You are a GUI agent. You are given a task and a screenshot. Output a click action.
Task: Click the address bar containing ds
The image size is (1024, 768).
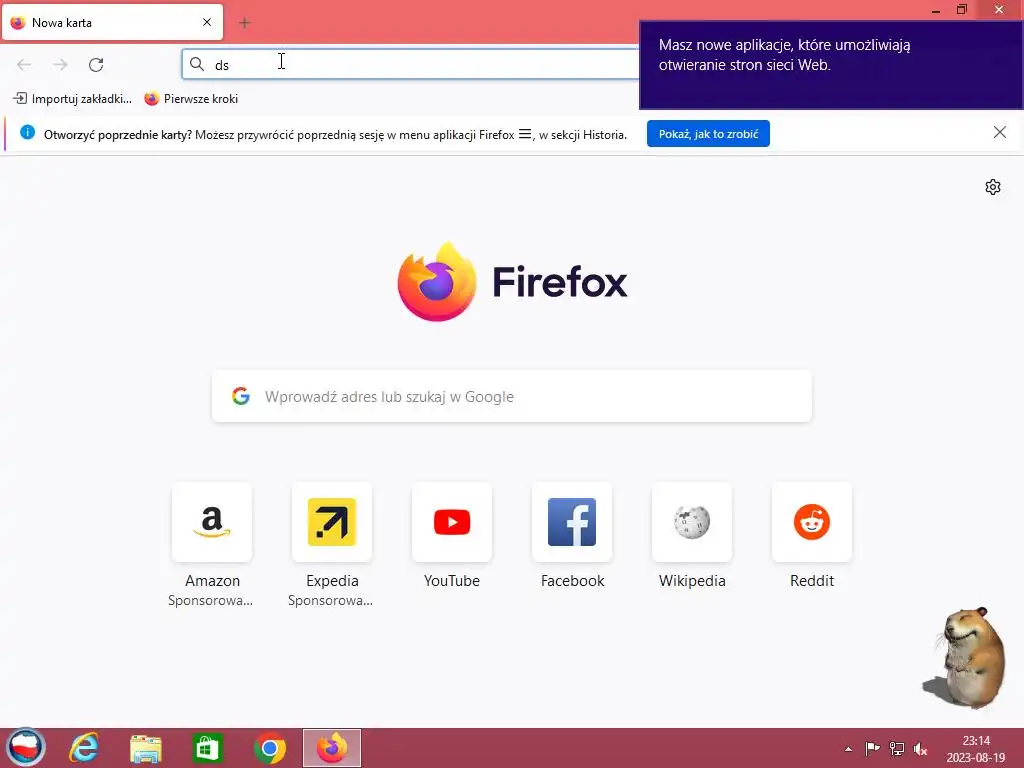click(410, 65)
